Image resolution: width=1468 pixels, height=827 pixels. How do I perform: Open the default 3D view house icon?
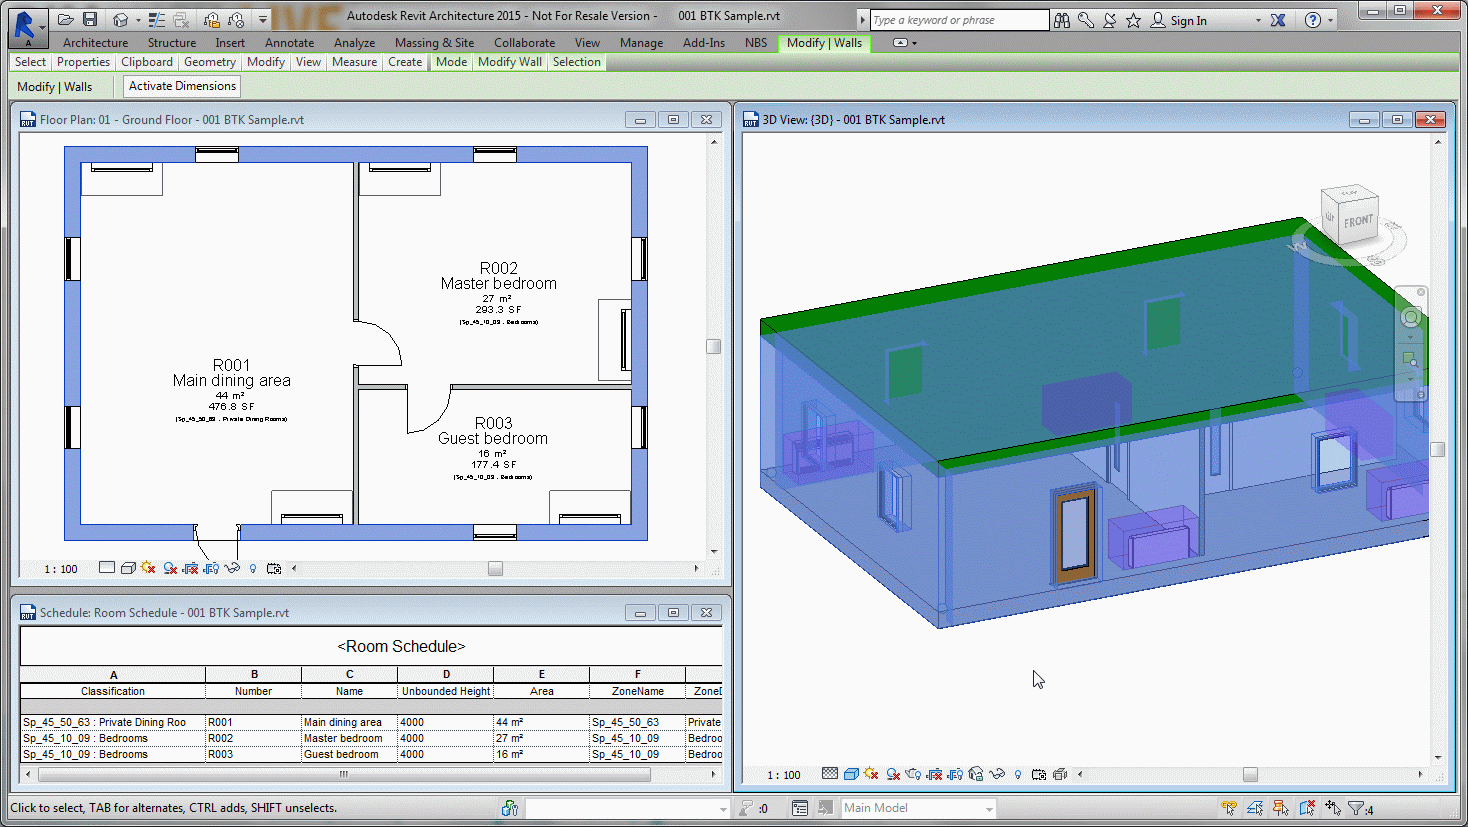point(121,20)
